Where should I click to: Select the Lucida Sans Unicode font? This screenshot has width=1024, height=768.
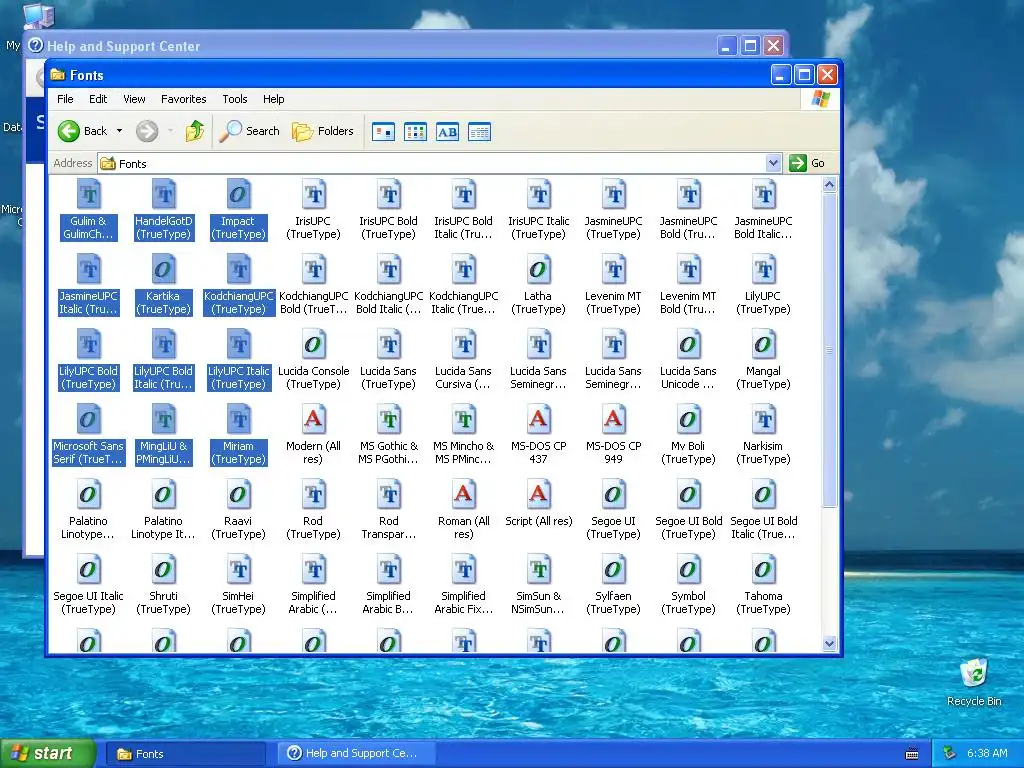coord(688,360)
